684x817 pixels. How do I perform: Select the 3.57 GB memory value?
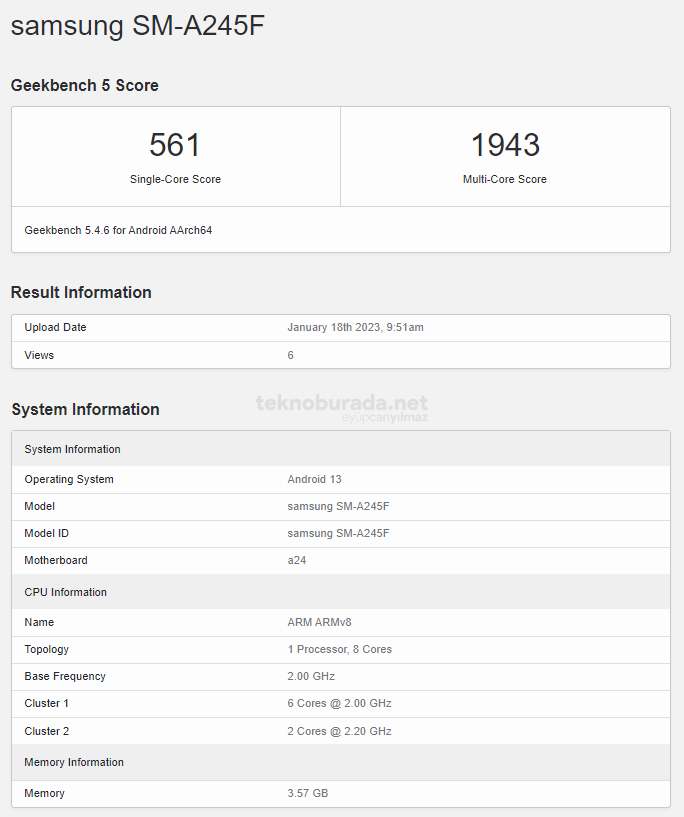pos(308,794)
